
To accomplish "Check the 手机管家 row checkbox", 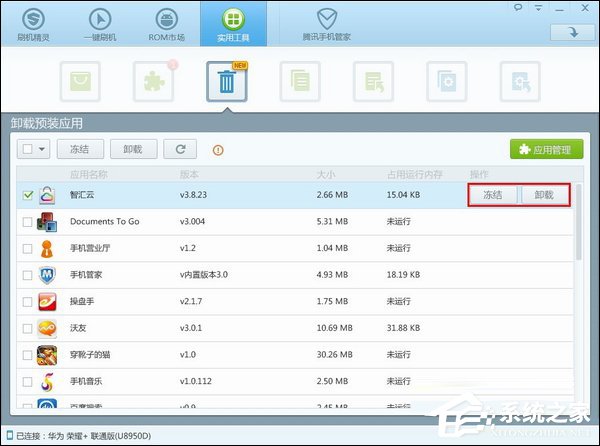I will click(27, 274).
